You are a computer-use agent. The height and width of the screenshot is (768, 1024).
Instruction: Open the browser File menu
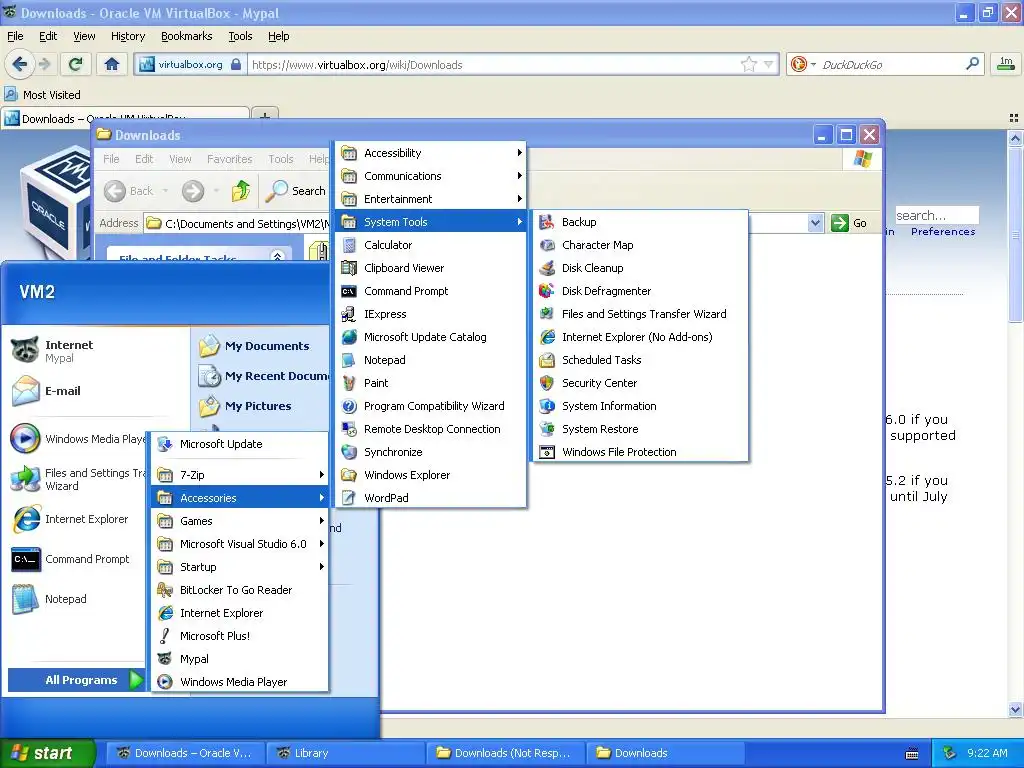15,36
